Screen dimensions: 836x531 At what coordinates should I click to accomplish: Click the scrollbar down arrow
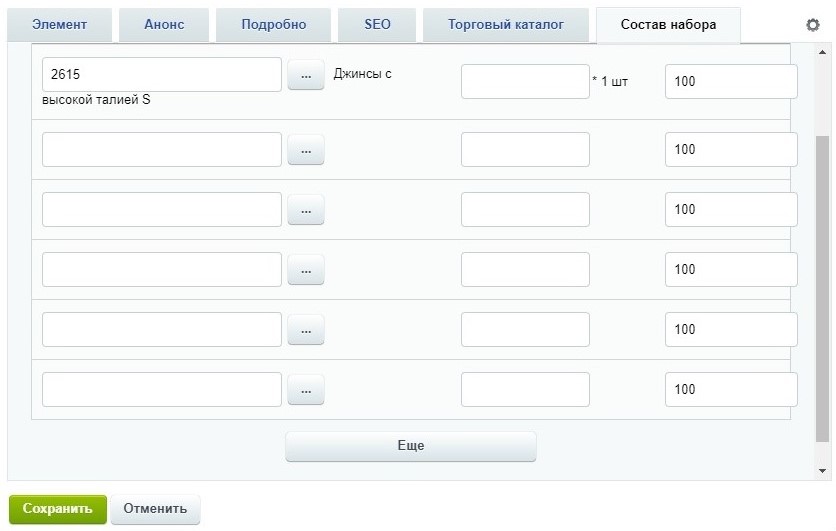[822, 471]
